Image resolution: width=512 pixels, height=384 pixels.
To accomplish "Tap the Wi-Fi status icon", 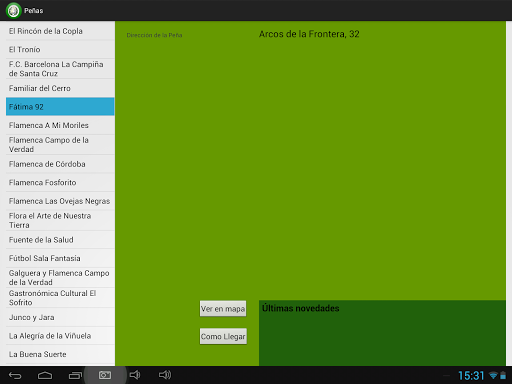I will 493,376.
